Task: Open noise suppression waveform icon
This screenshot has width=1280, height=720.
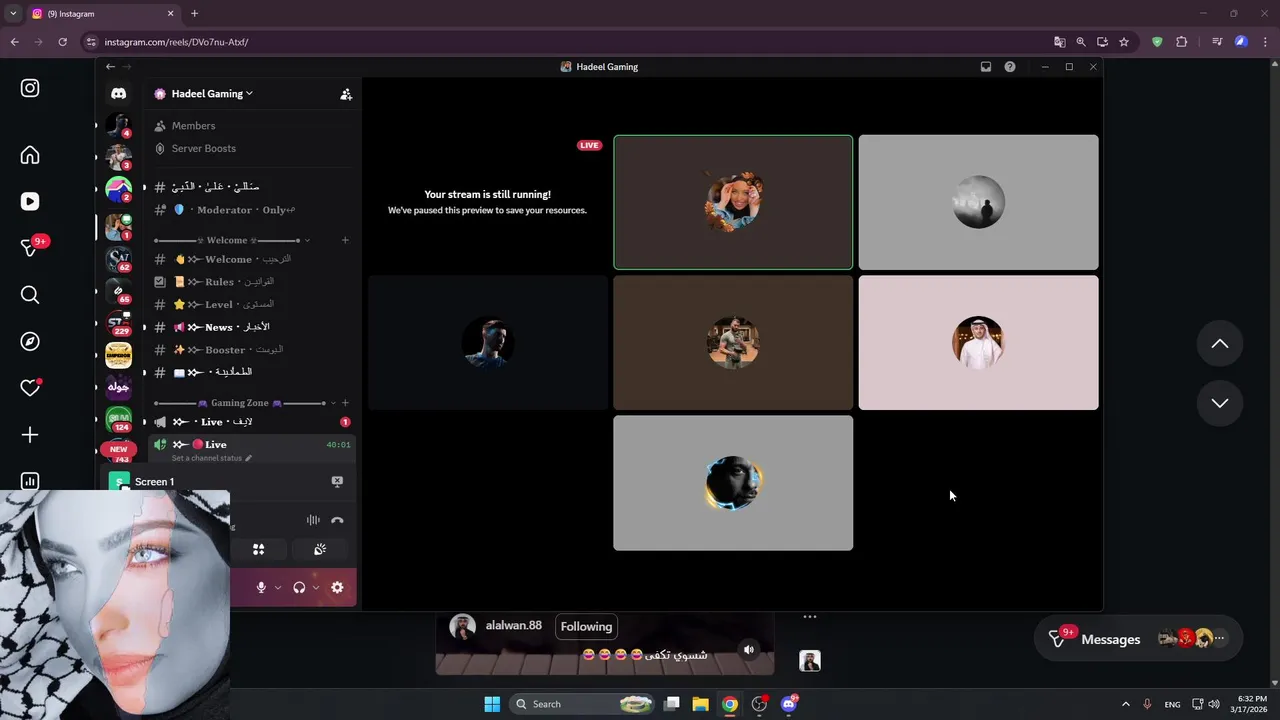Action: tap(313, 520)
